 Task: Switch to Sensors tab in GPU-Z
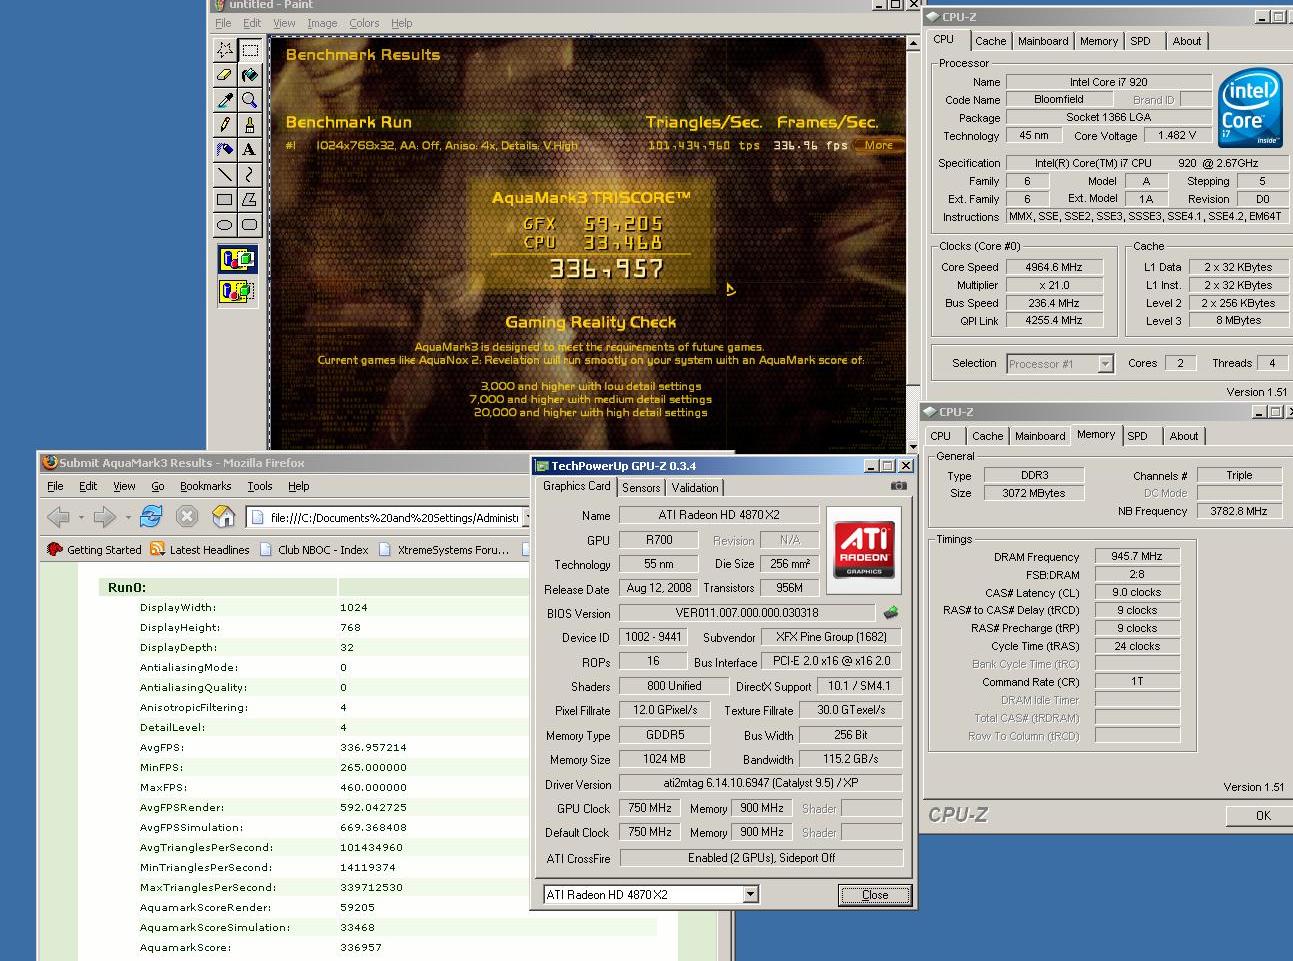pos(641,488)
